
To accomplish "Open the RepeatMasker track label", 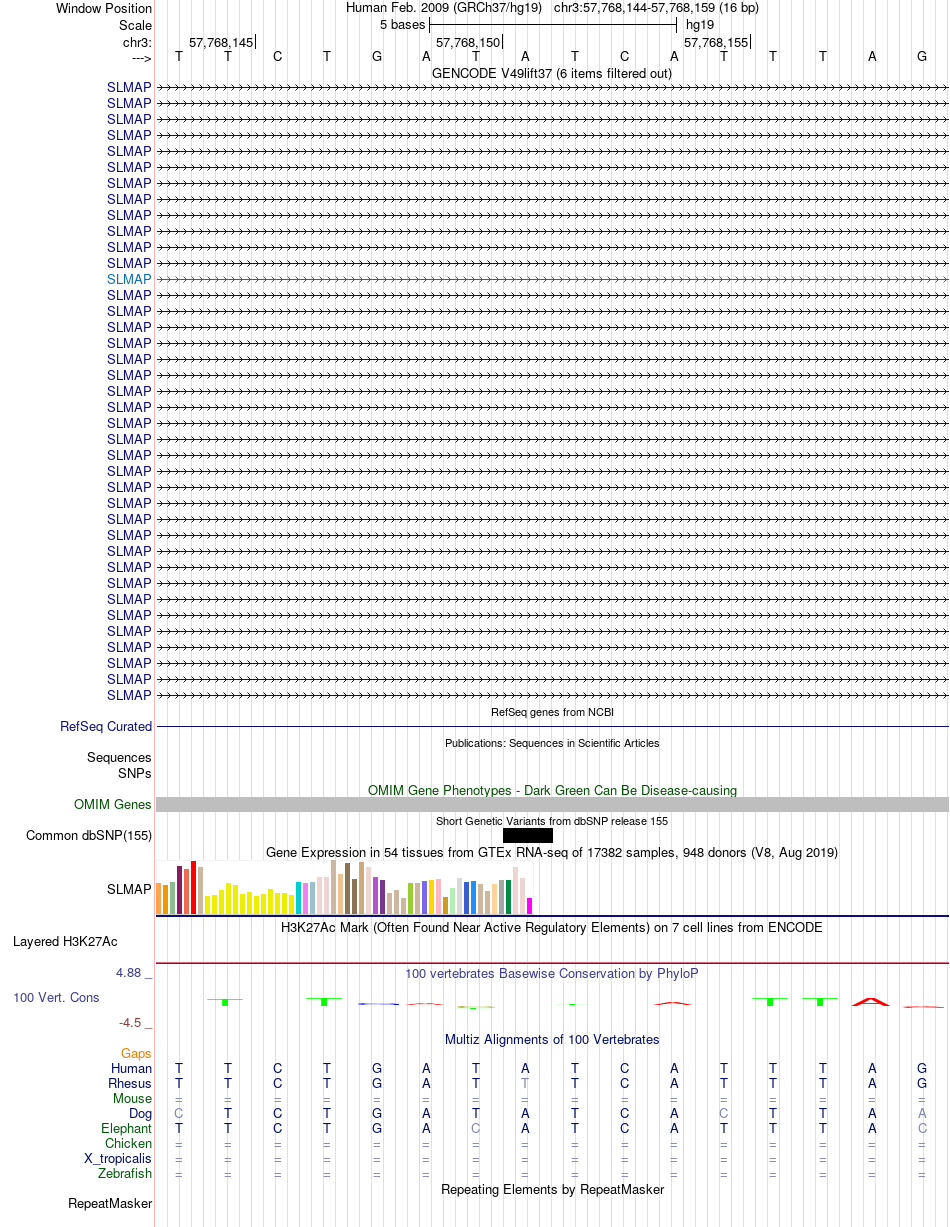I will click(110, 1204).
